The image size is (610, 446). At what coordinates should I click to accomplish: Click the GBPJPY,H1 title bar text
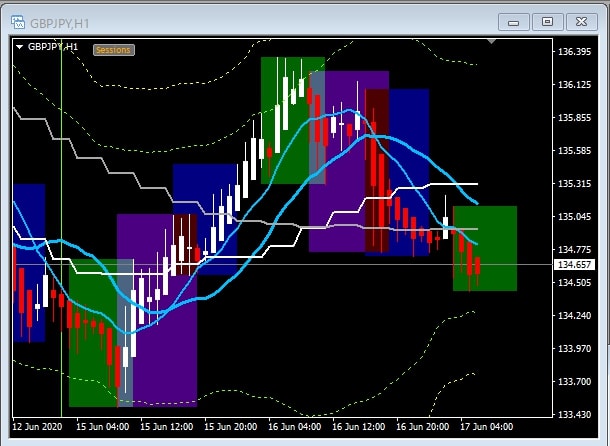point(61,20)
